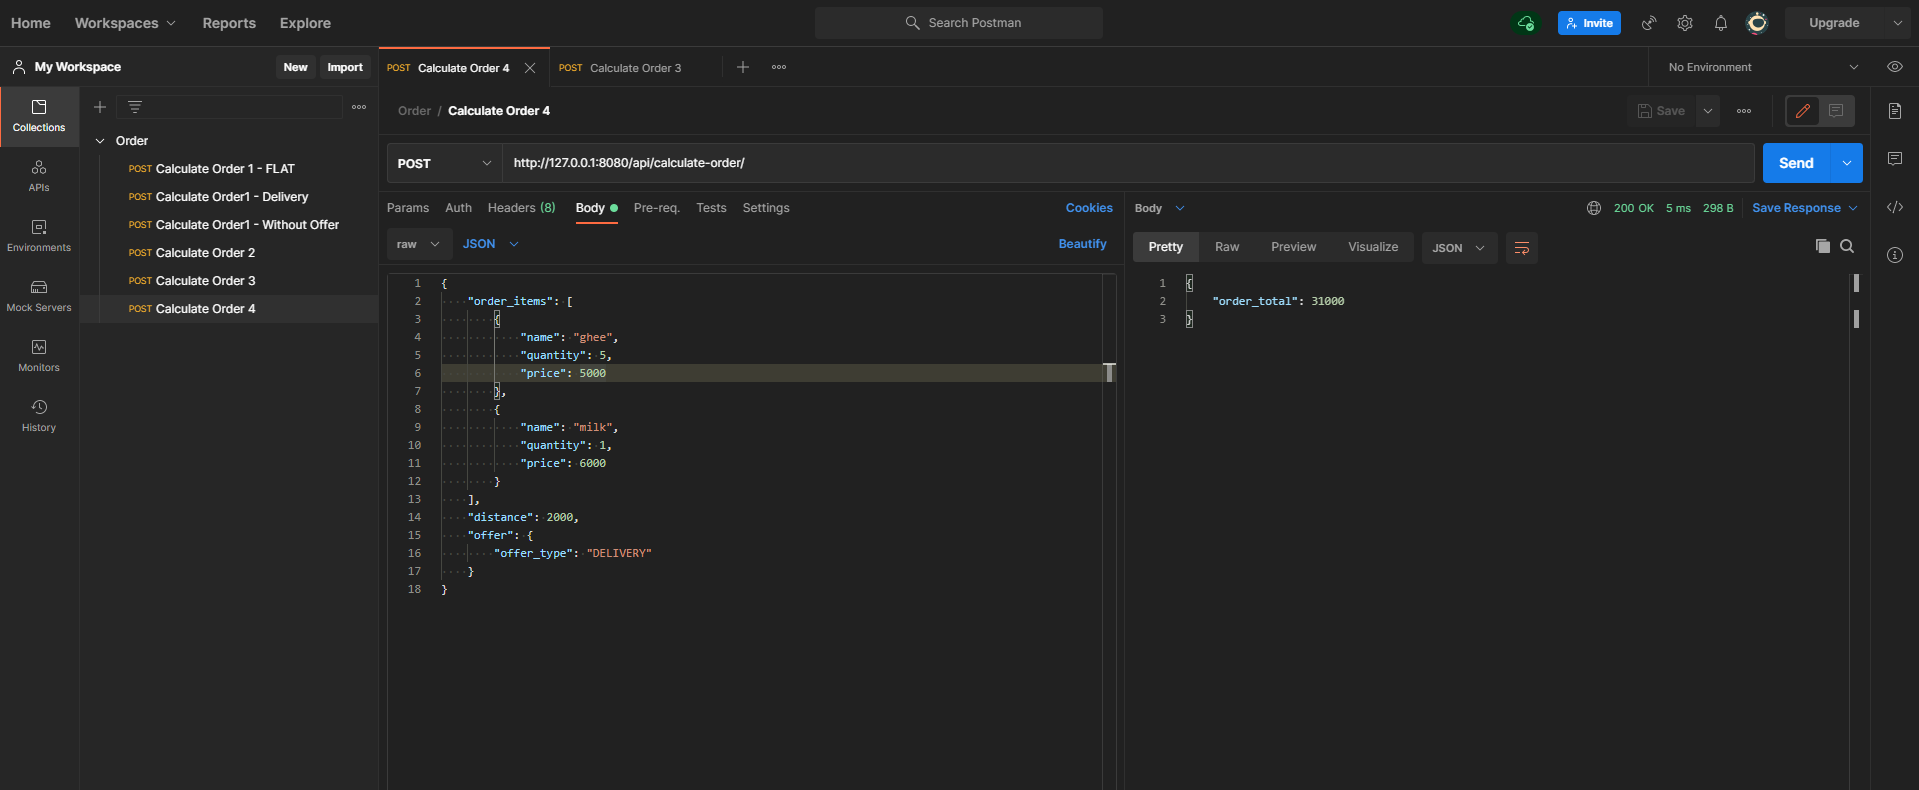
Task: Switch to Calculate Order 3 tab
Action: point(635,68)
